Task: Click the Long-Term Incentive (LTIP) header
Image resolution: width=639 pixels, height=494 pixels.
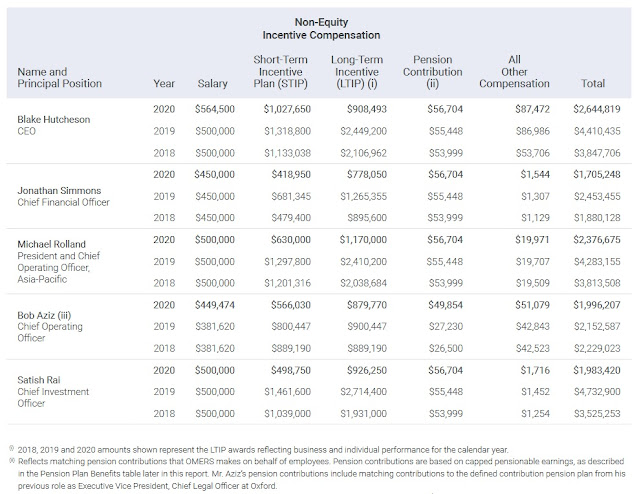Action: pyautogui.click(x=357, y=72)
